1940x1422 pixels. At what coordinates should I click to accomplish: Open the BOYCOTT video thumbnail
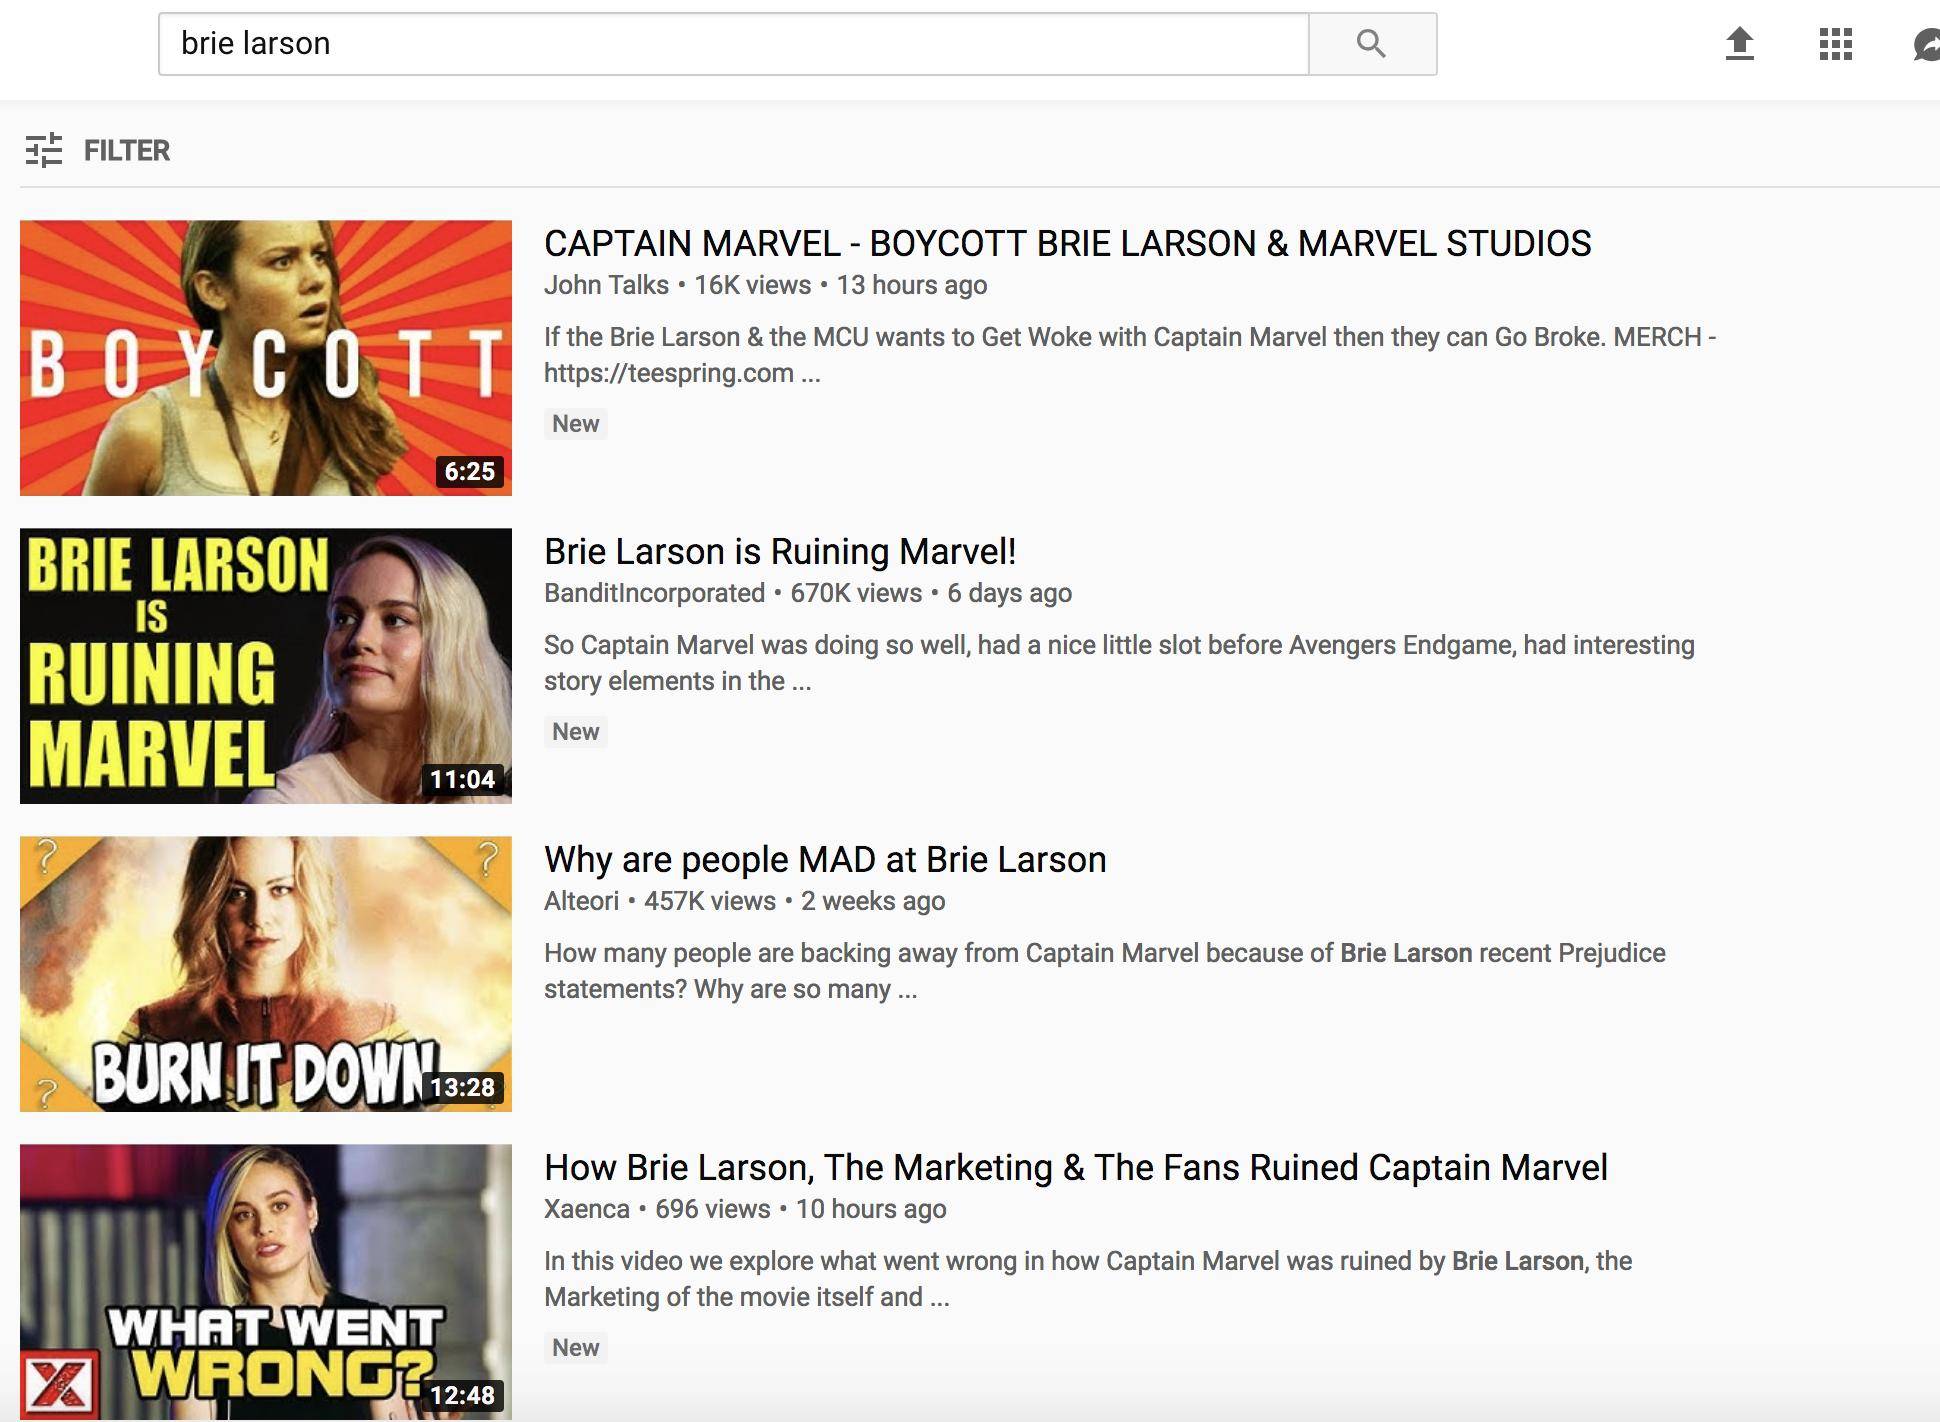(x=266, y=358)
